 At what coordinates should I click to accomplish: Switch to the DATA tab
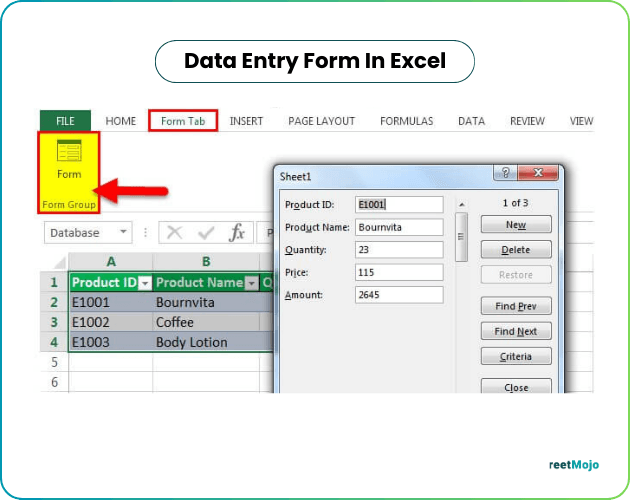coord(471,121)
